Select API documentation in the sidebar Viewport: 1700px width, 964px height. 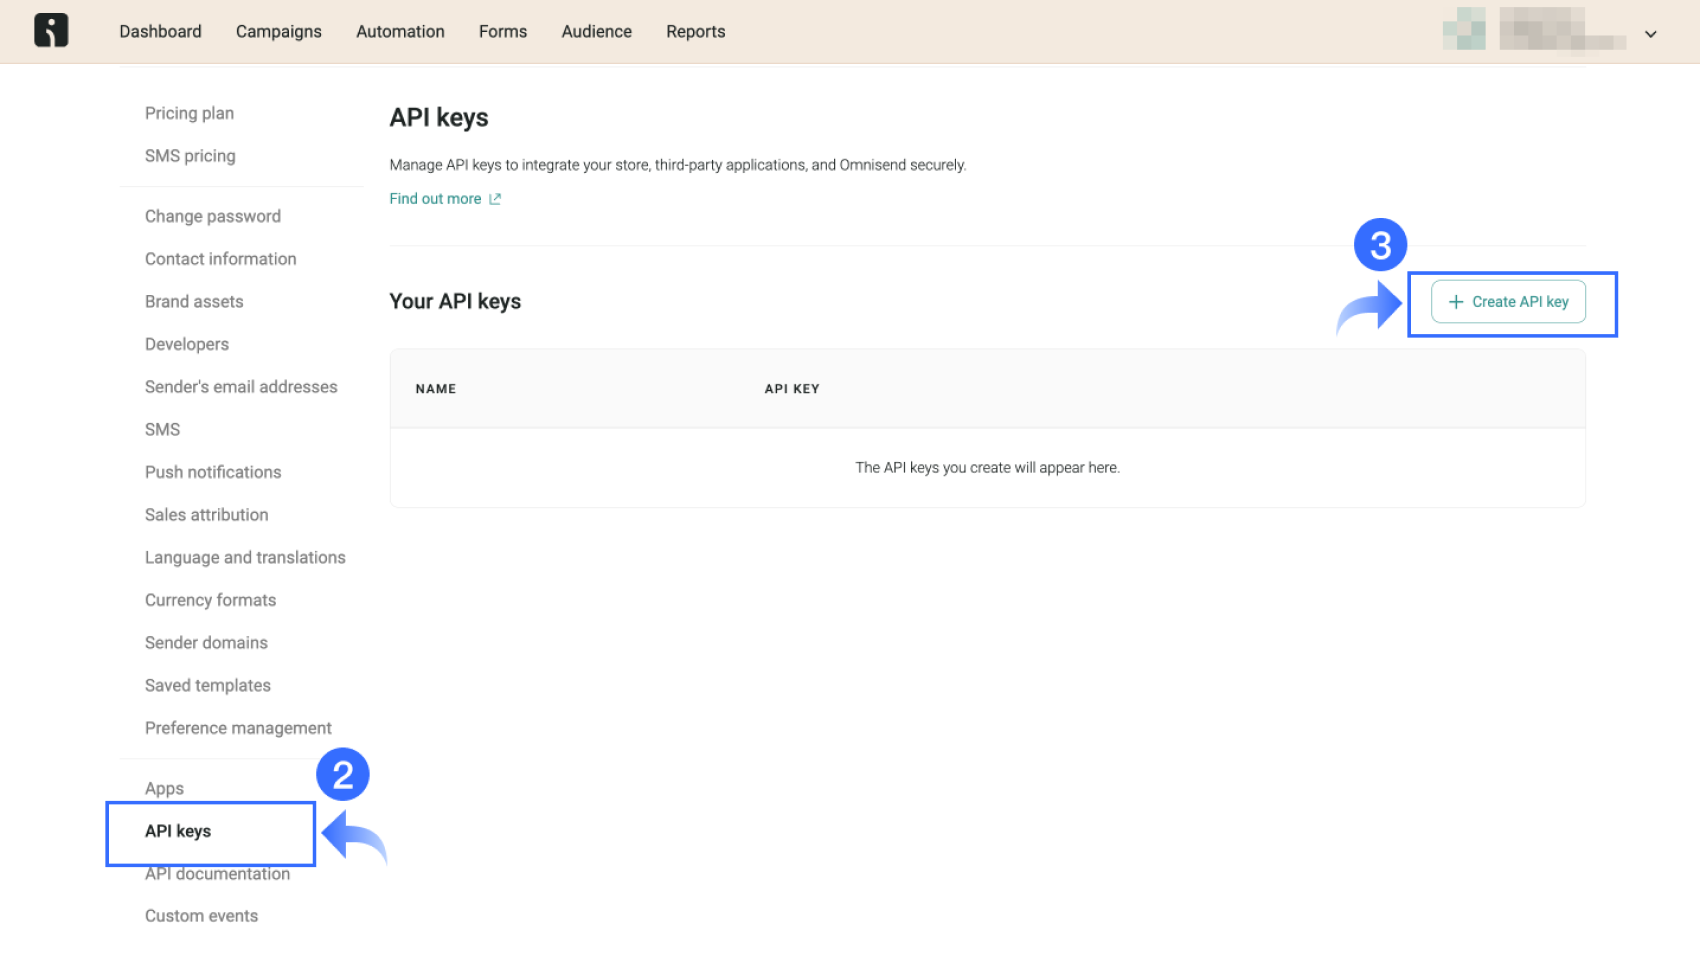[217, 873]
